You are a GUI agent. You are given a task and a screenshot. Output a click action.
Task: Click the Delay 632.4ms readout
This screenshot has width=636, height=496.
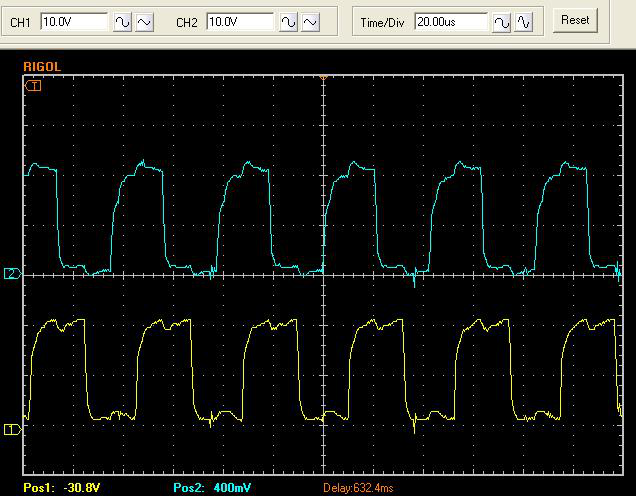[358, 487]
